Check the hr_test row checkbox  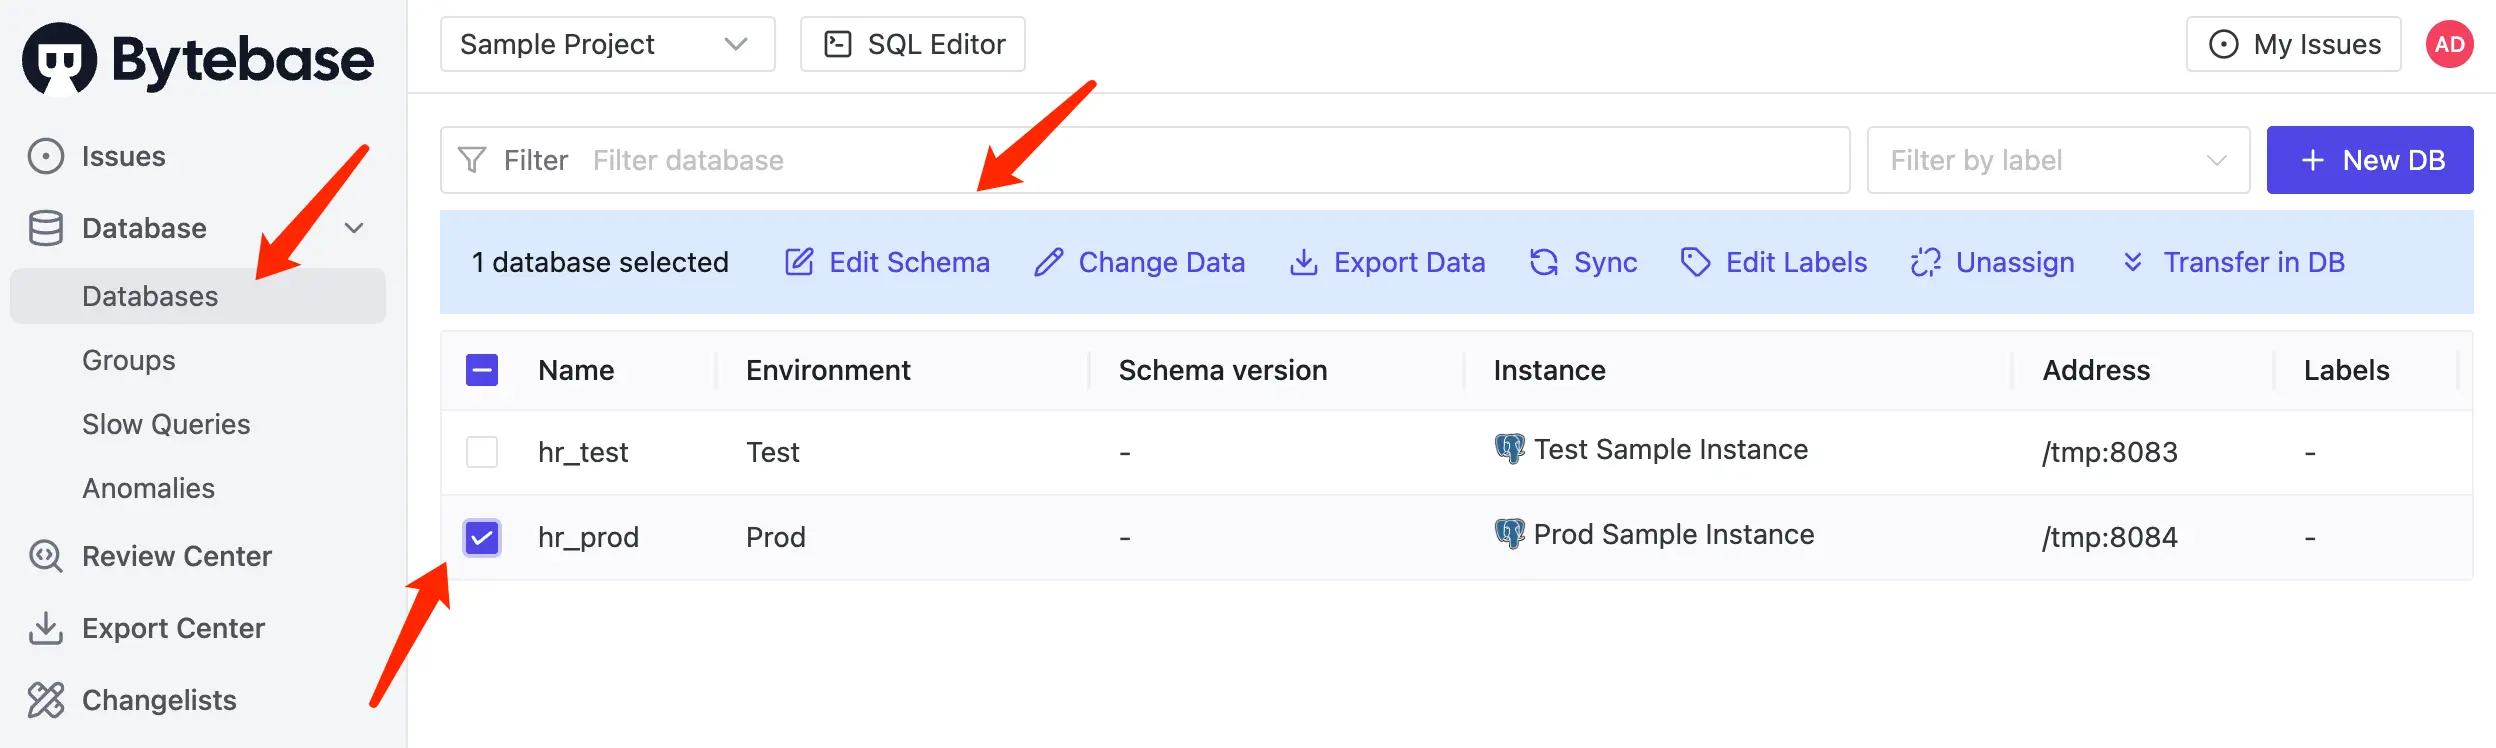482,452
